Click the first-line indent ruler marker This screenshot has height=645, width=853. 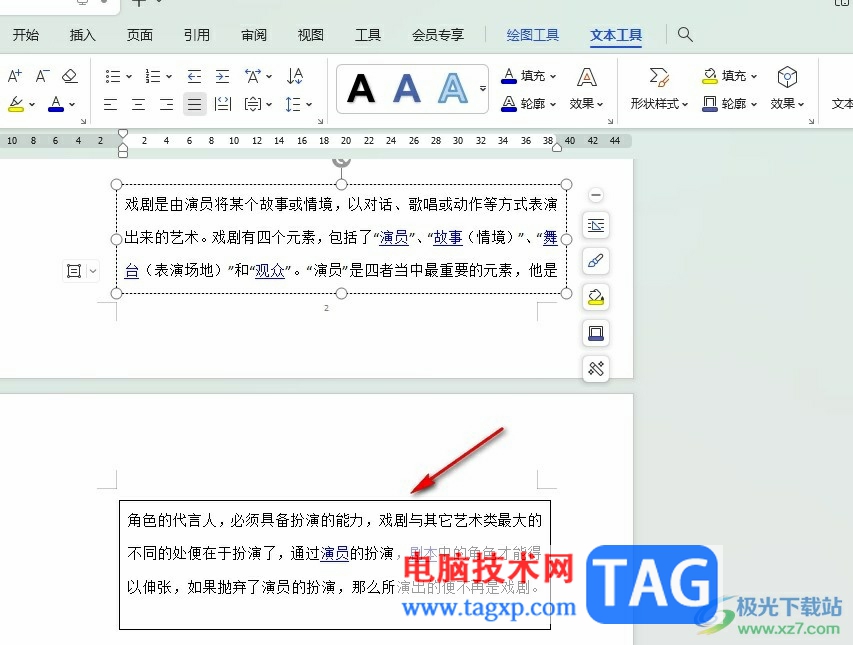point(123,134)
